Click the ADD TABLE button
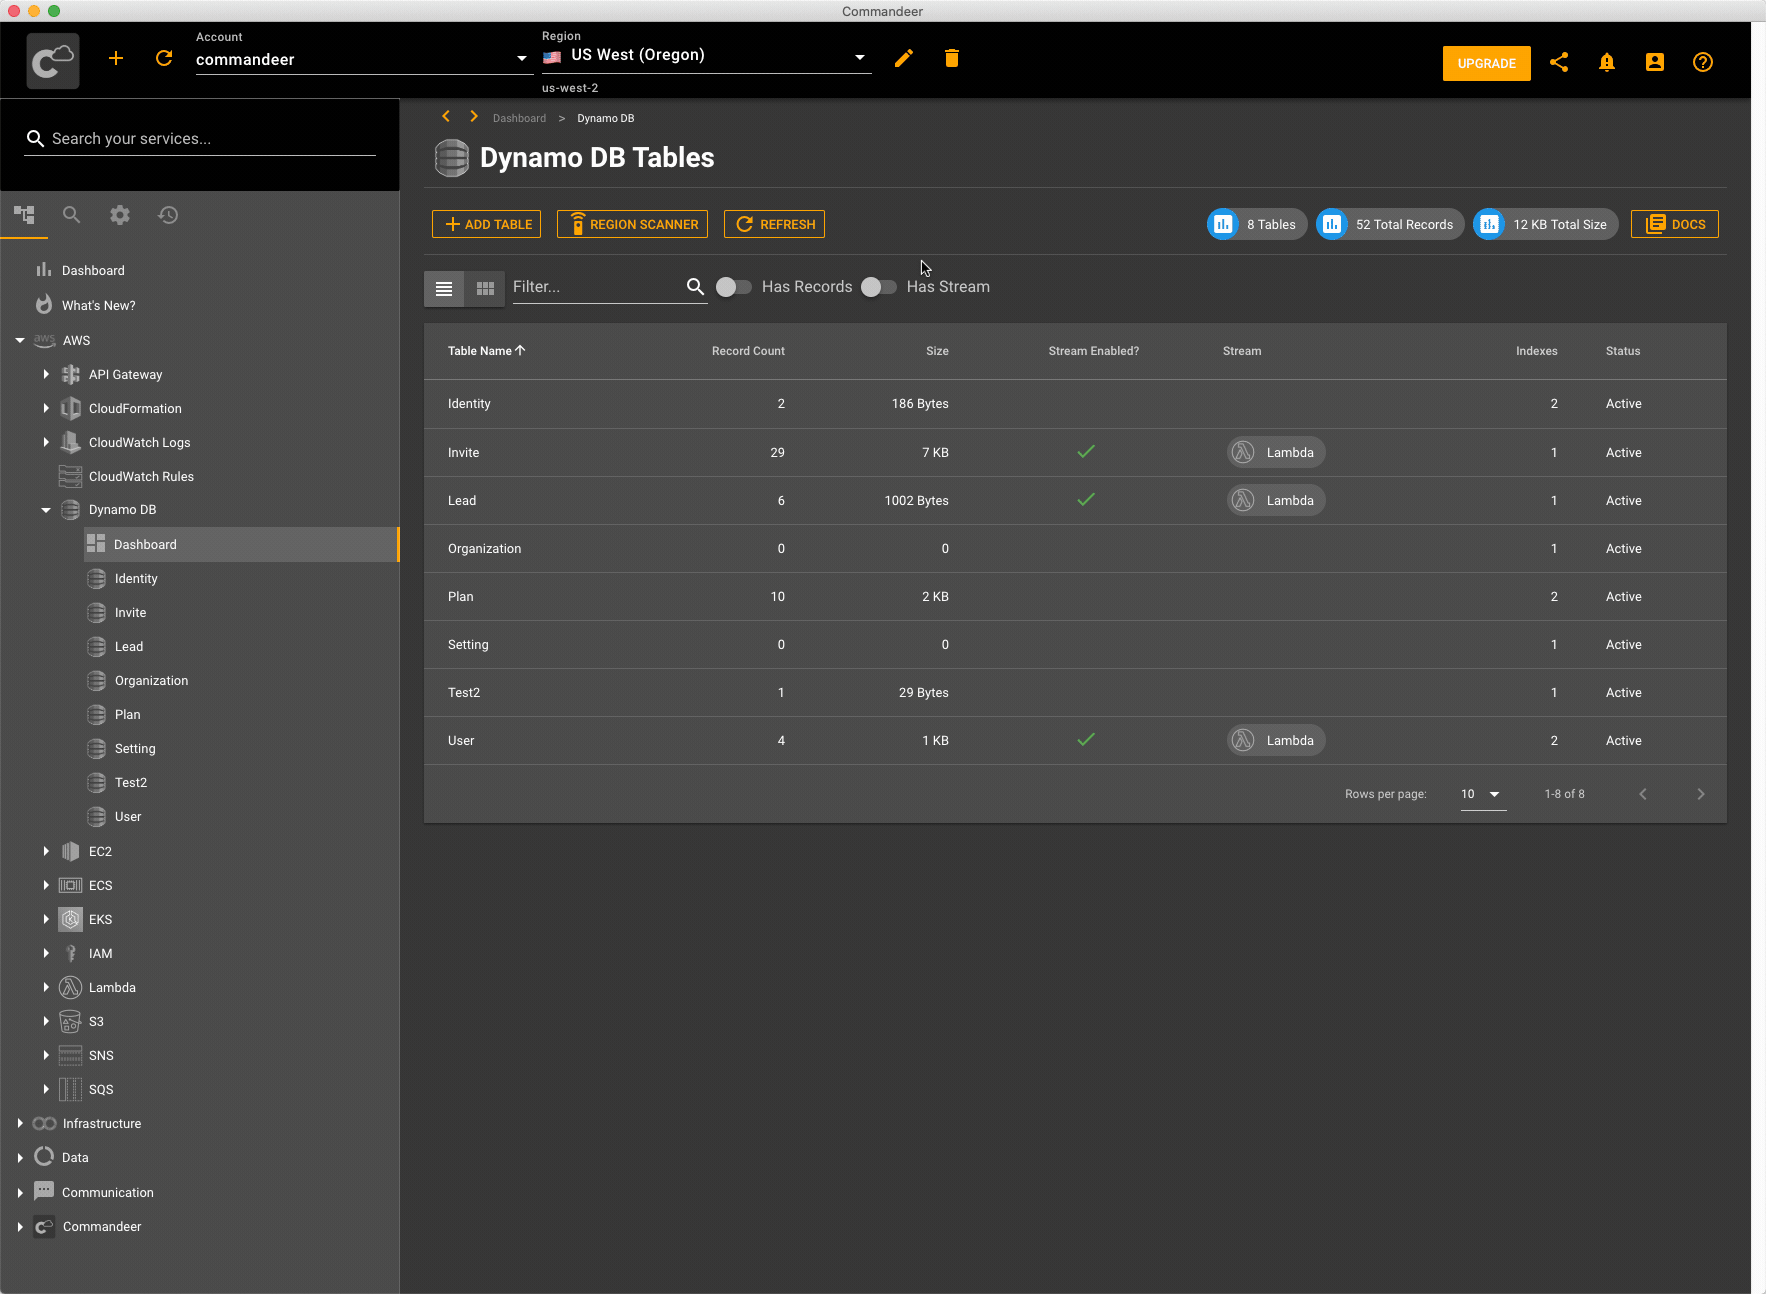The height and width of the screenshot is (1294, 1766). click(486, 224)
